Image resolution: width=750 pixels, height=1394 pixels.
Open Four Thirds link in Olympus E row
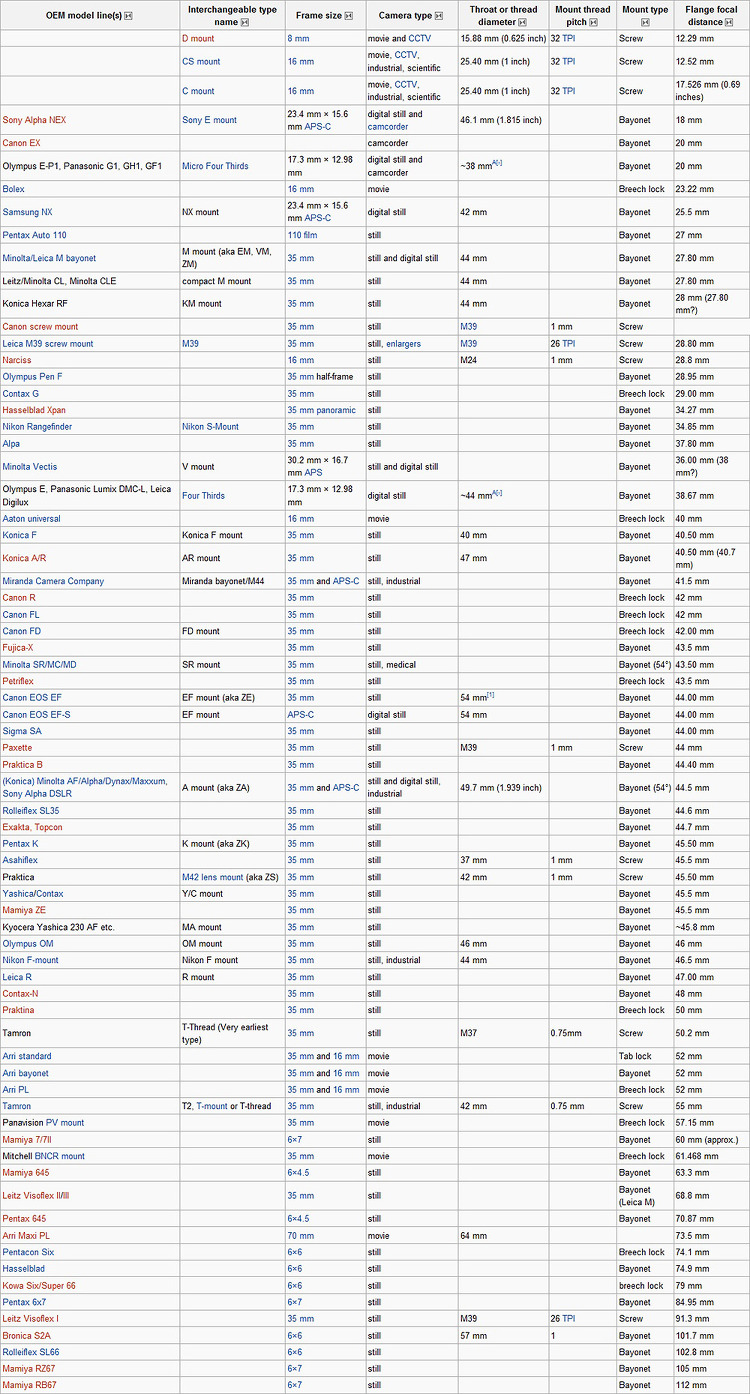click(x=203, y=495)
